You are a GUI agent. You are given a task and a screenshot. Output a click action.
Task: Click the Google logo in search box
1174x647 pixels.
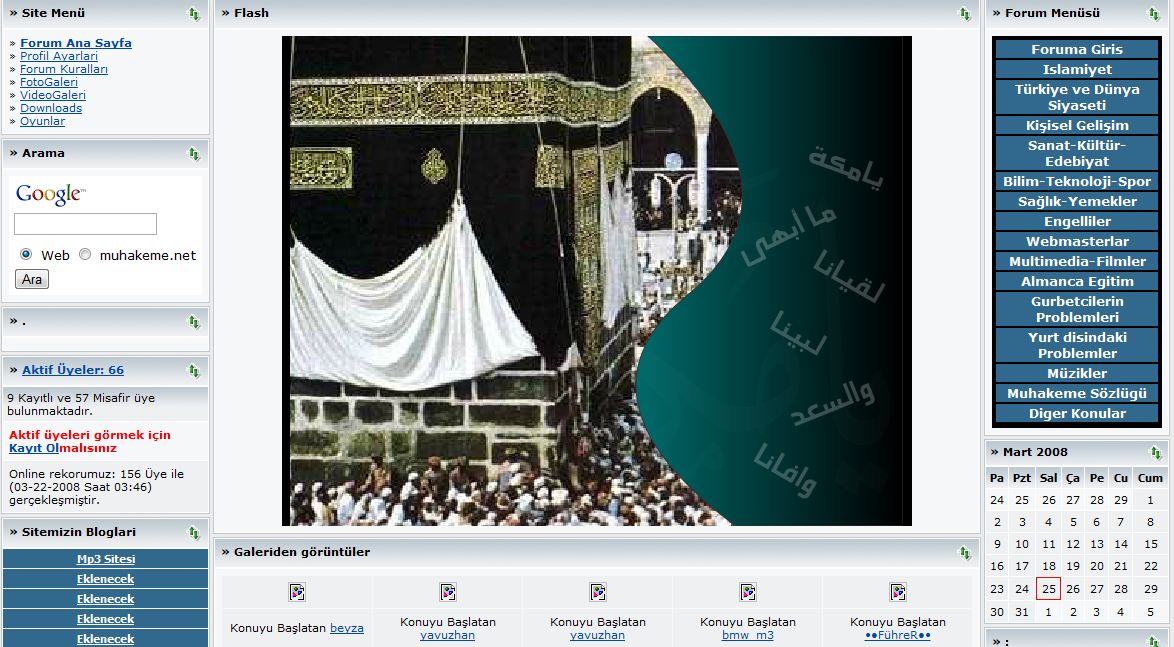coord(50,194)
